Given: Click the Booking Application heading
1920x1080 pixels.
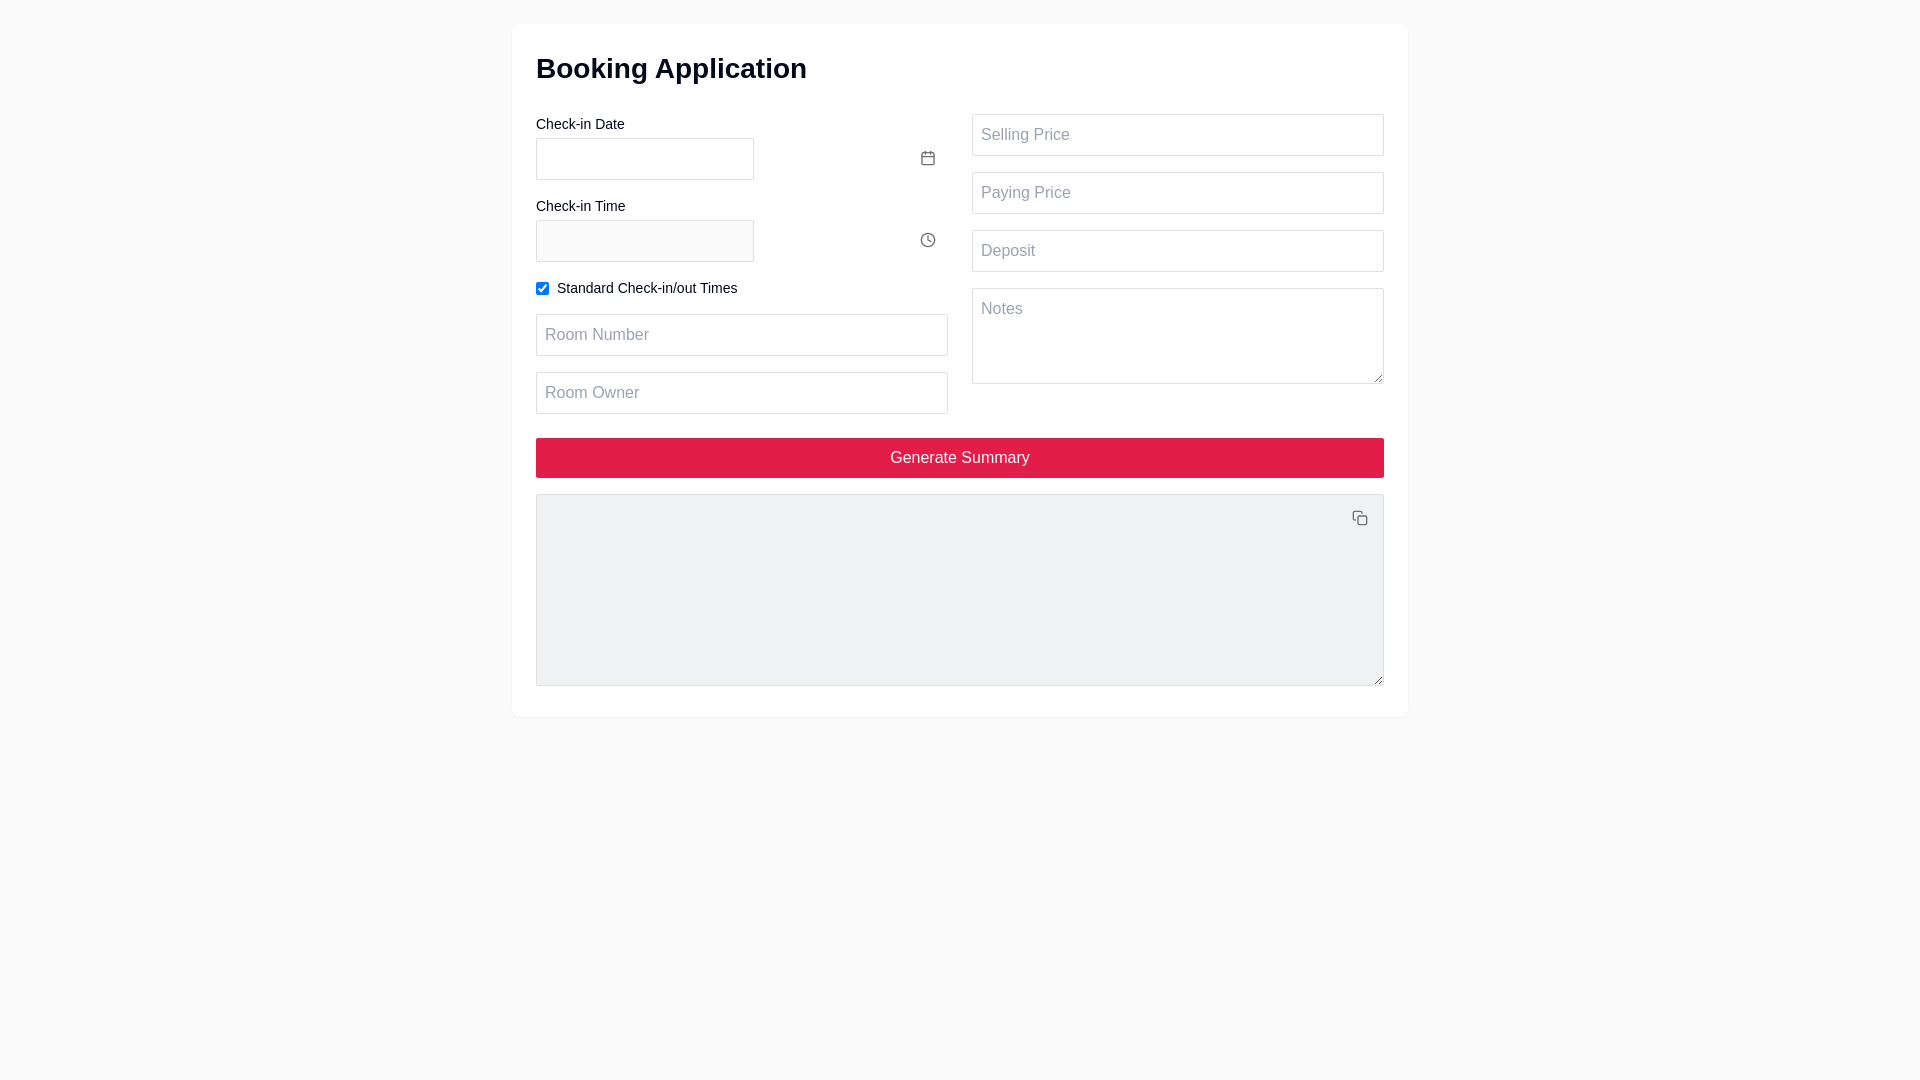Looking at the screenshot, I should point(671,69).
